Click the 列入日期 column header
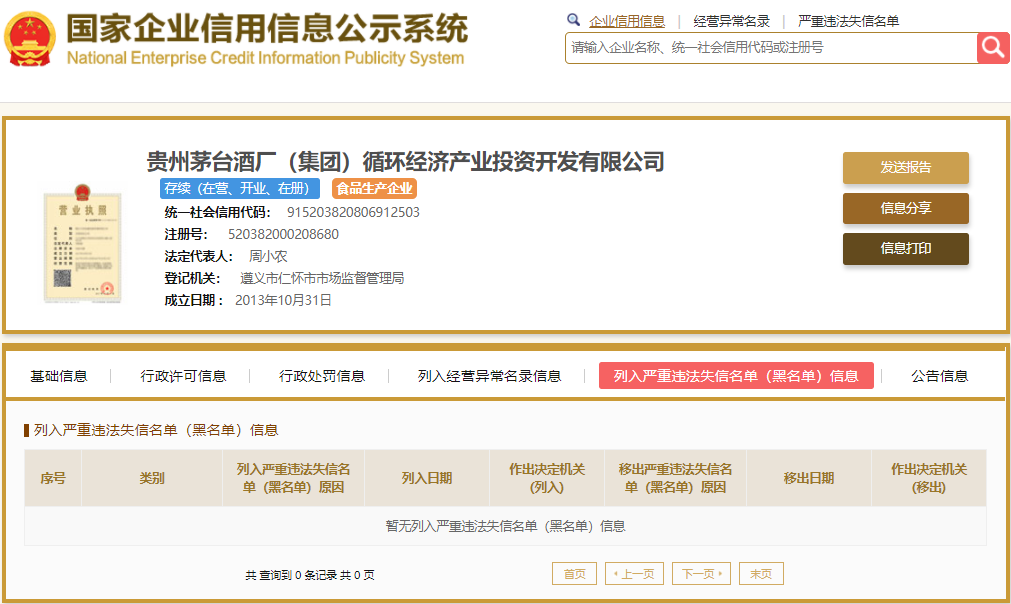 pos(427,478)
